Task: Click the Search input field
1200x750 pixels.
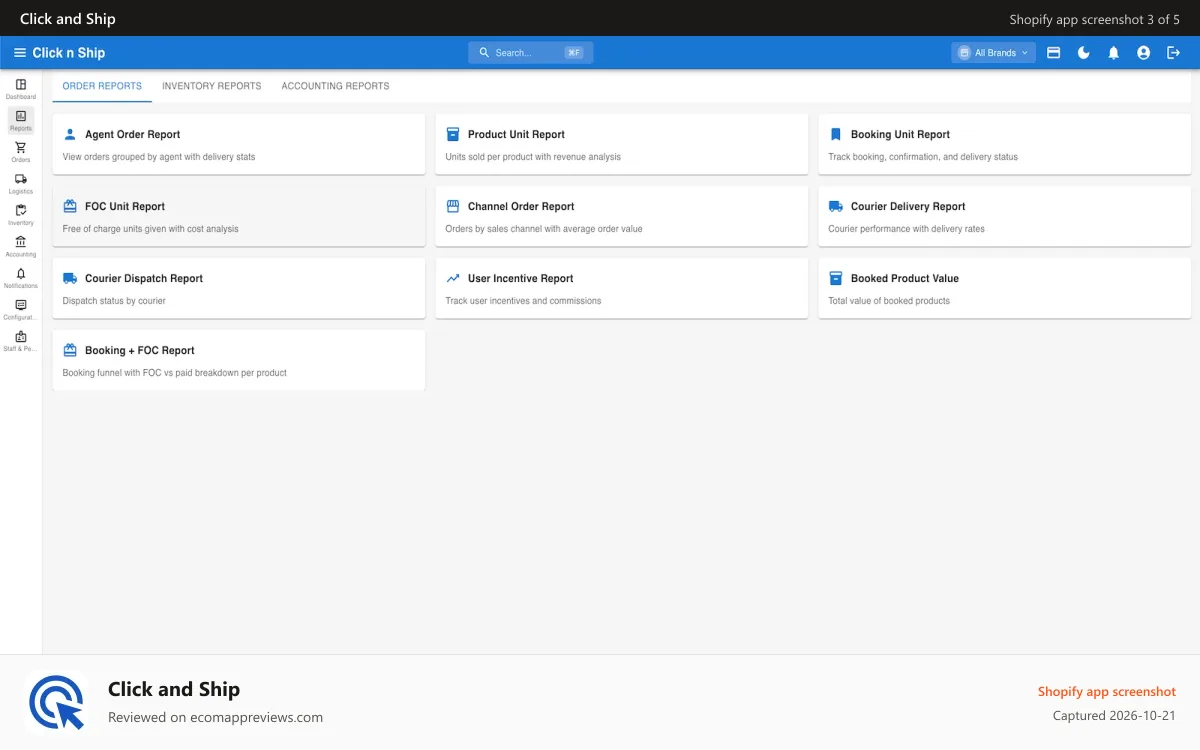Action: pyautogui.click(x=531, y=53)
